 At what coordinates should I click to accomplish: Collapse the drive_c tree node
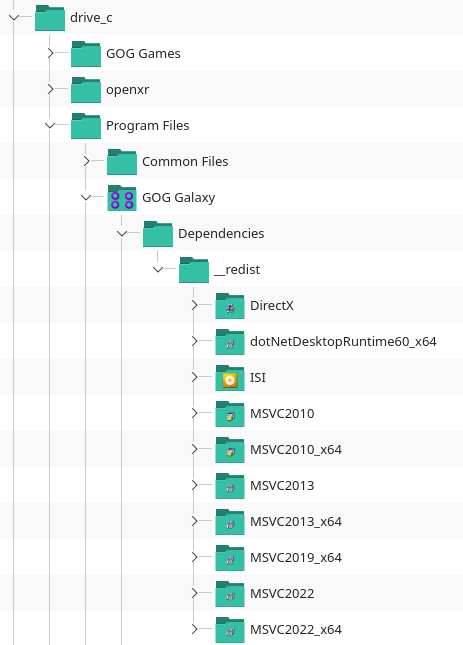(x=14, y=17)
